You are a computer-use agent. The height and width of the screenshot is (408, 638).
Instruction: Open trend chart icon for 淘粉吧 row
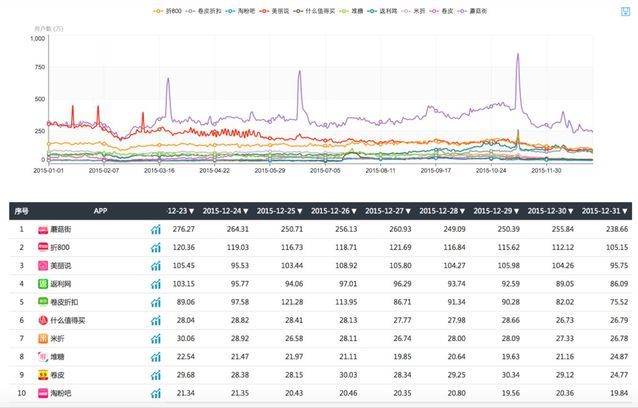coord(156,393)
